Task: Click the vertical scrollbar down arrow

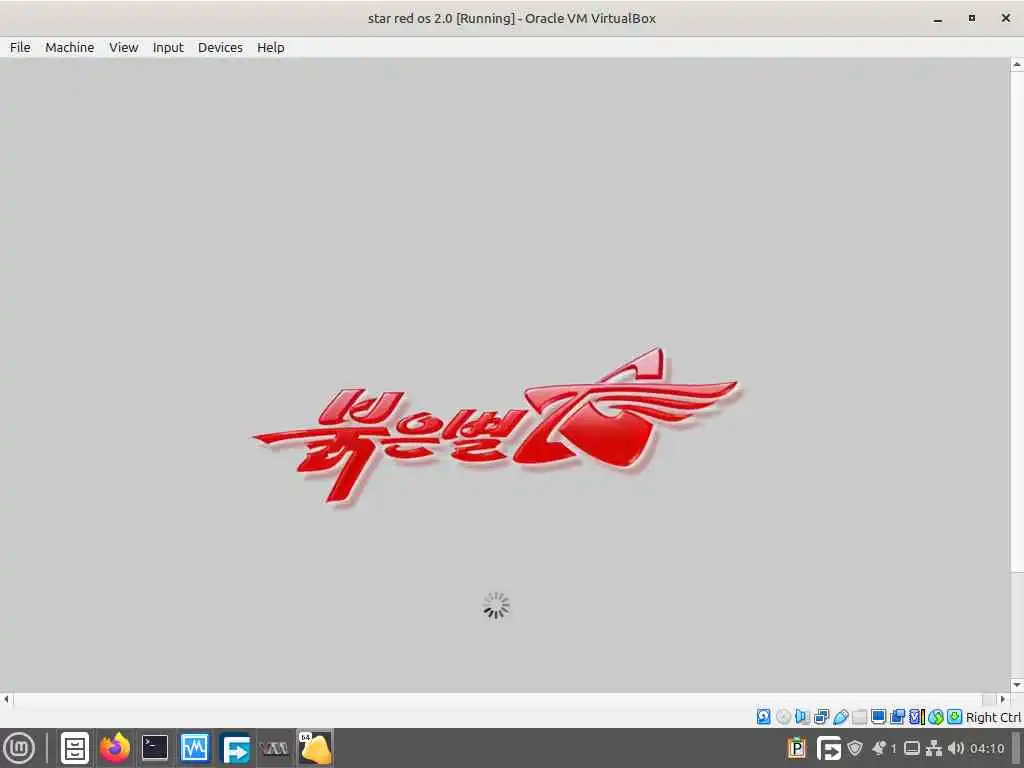Action: (1017, 685)
